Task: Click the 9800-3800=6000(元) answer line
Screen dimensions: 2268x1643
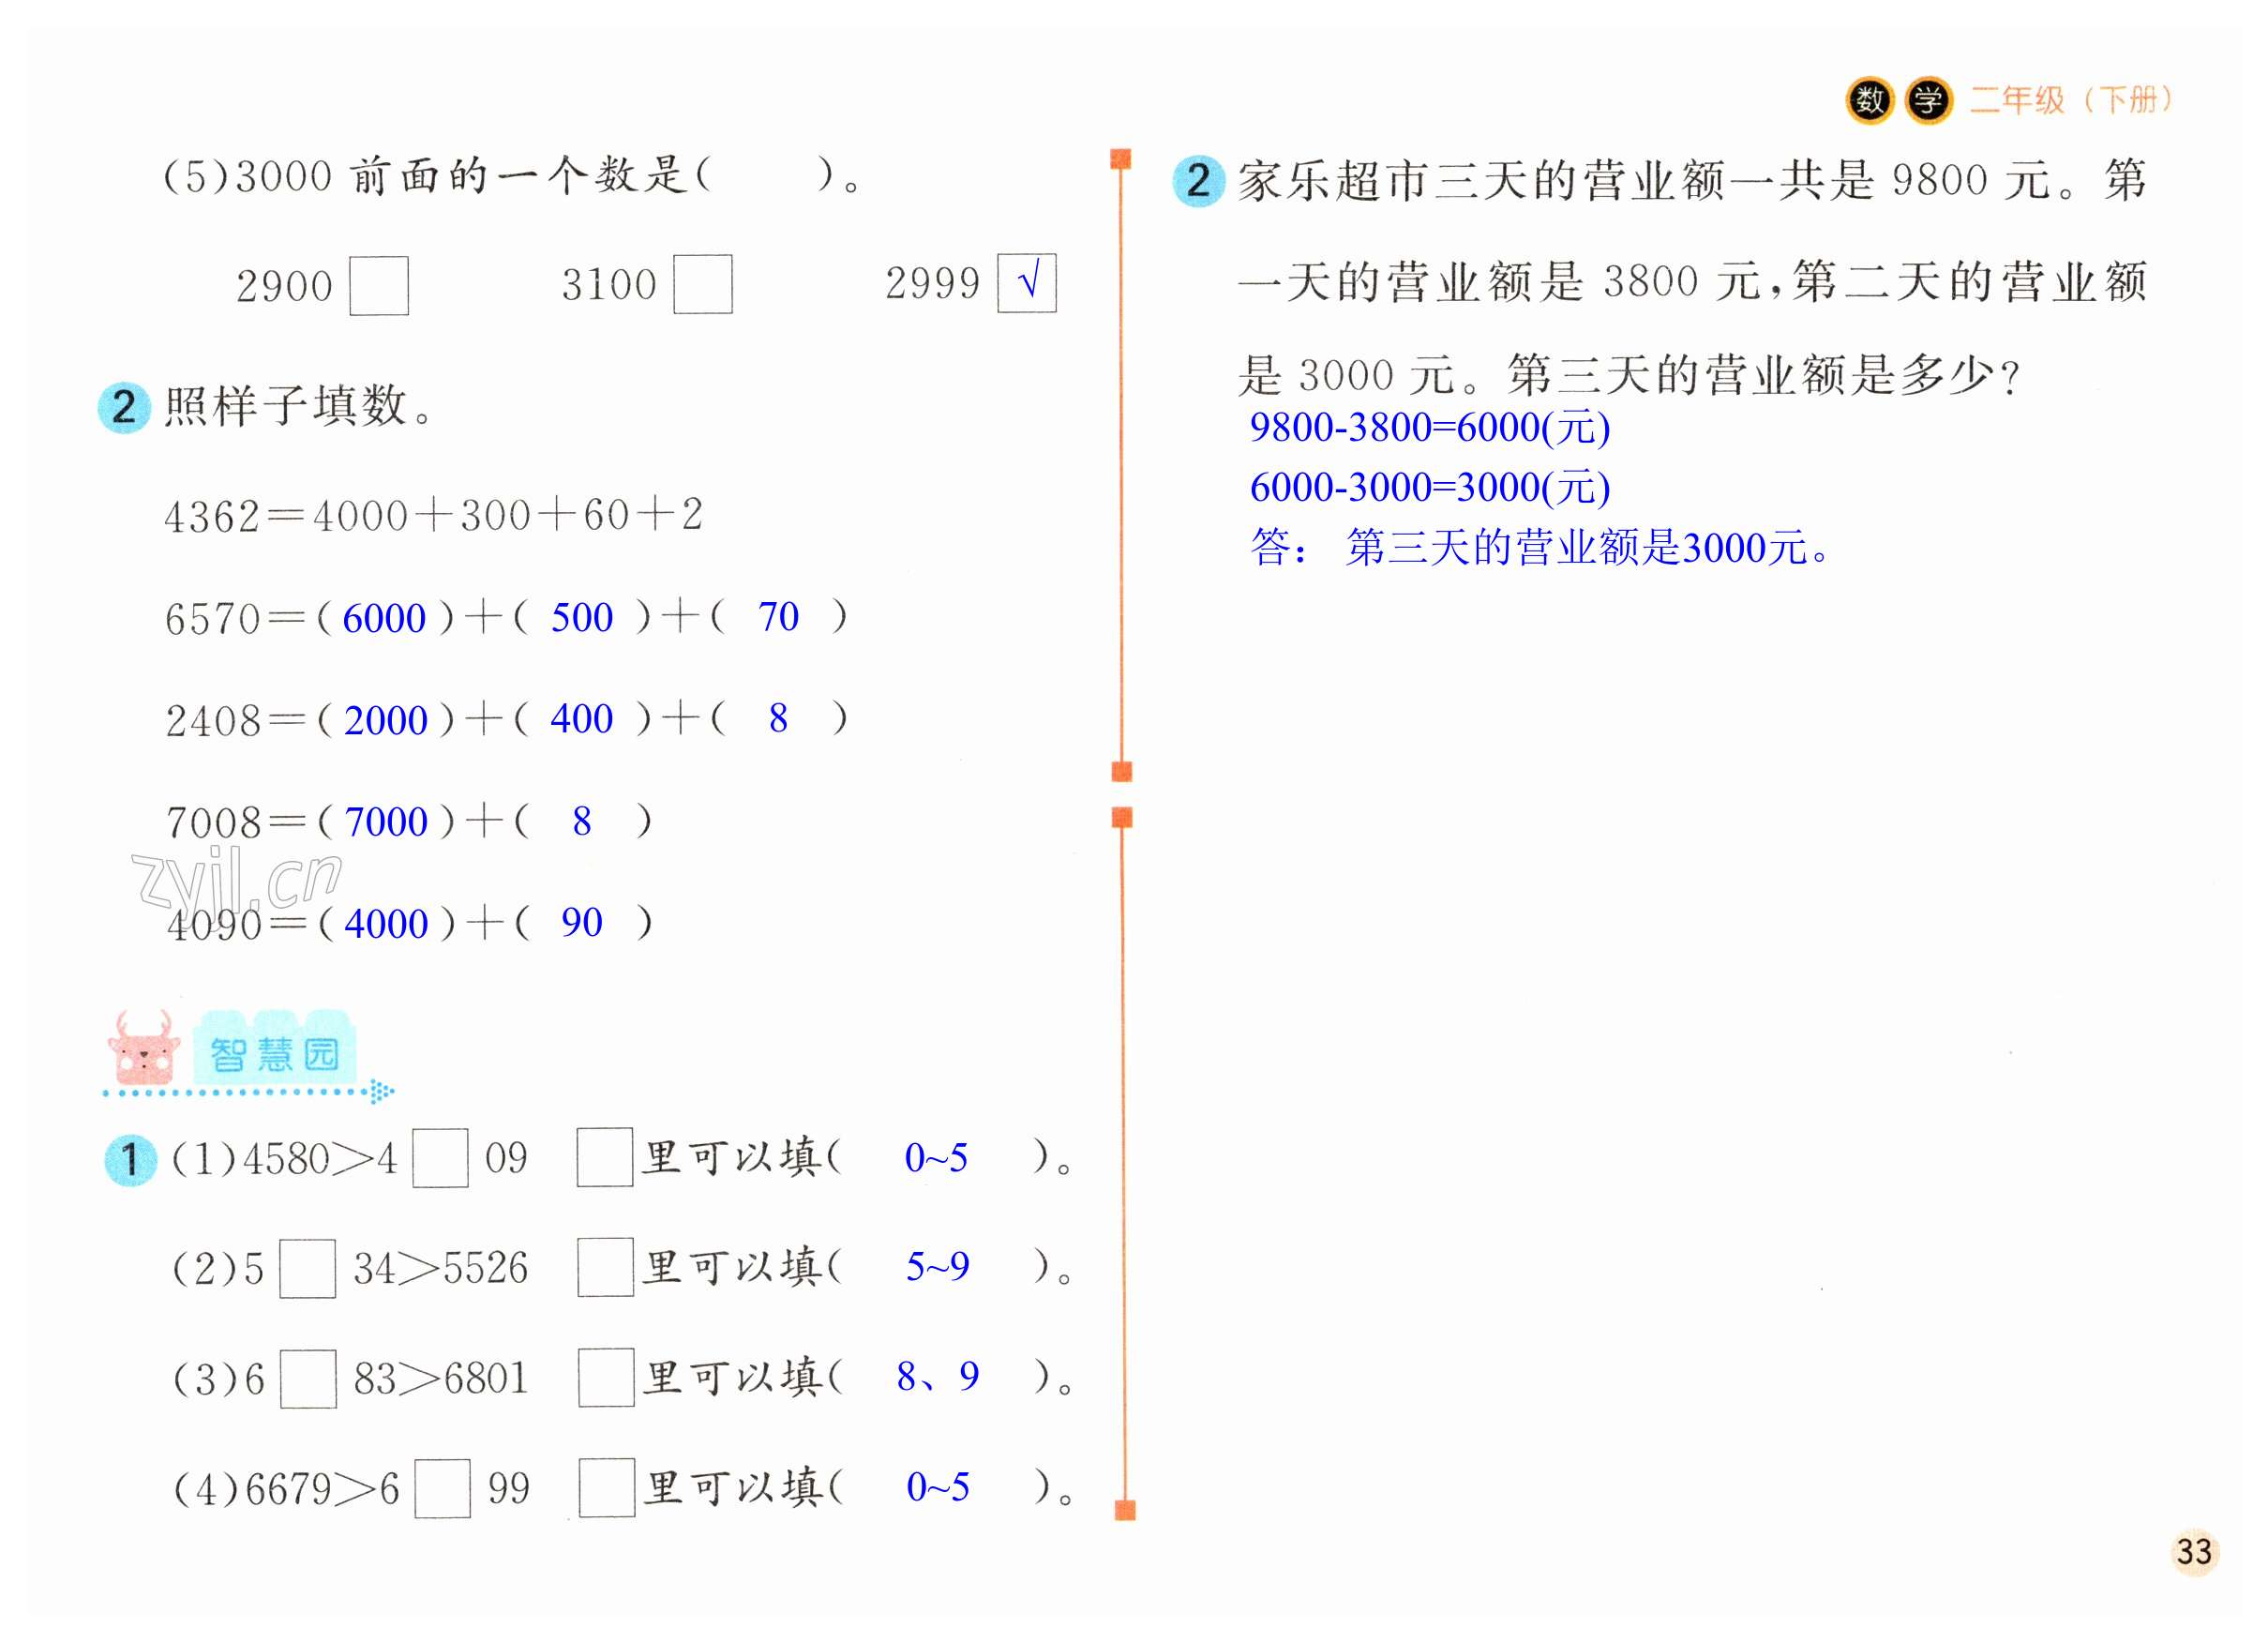Action: pyautogui.click(x=1429, y=428)
